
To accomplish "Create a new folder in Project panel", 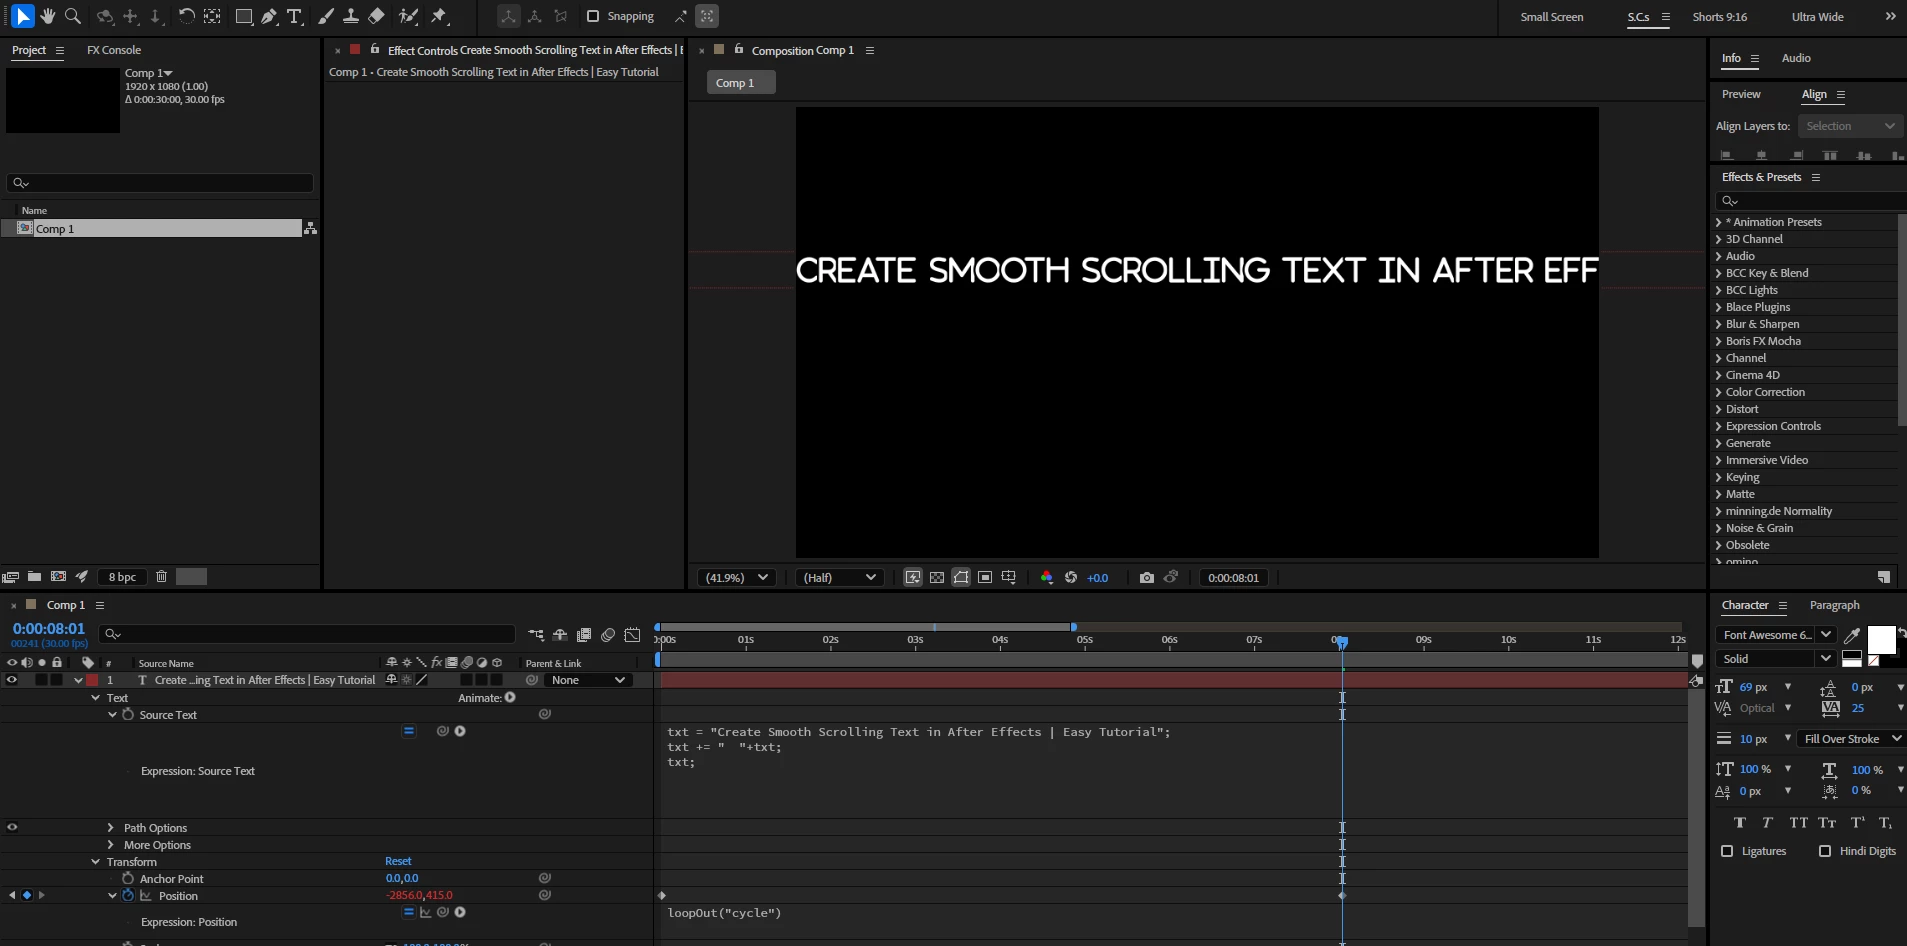I will pos(35,577).
